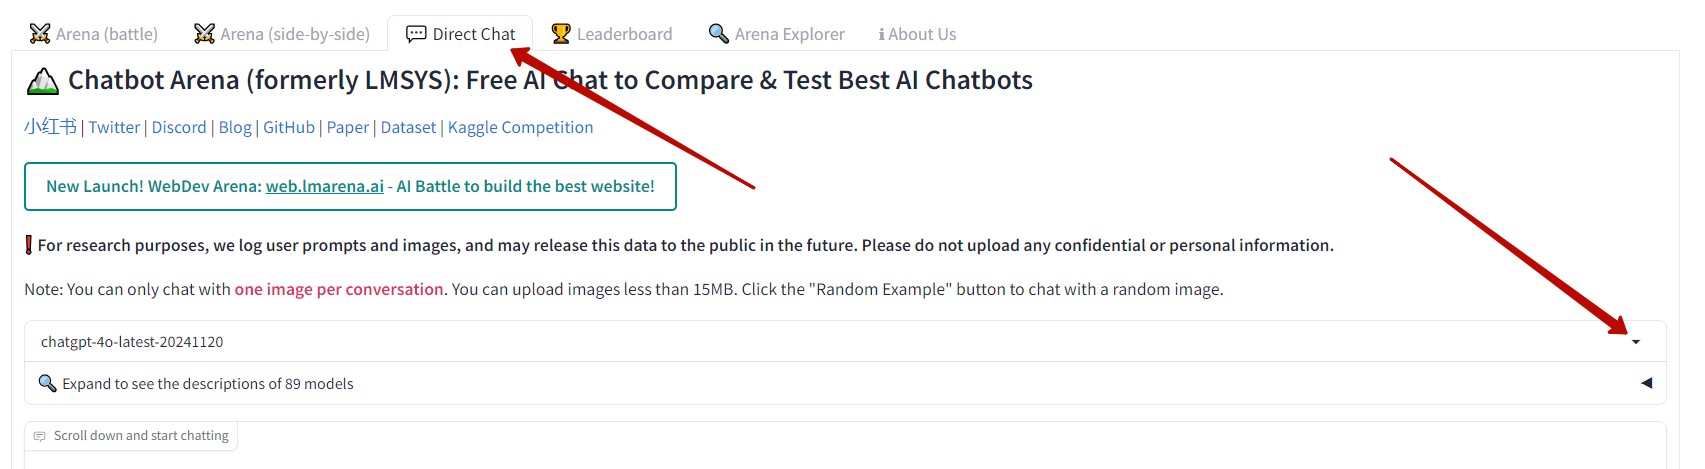Image resolution: width=1705 pixels, height=469 pixels.
Task: Visit the Twitter link
Action: [114, 127]
